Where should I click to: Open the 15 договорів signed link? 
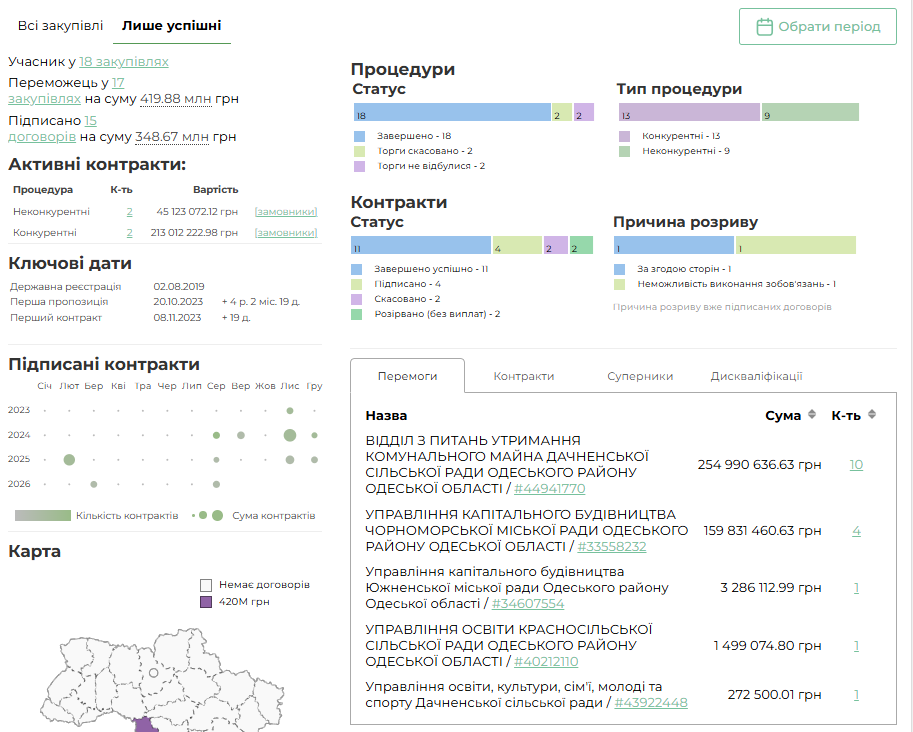click(52, 129)
